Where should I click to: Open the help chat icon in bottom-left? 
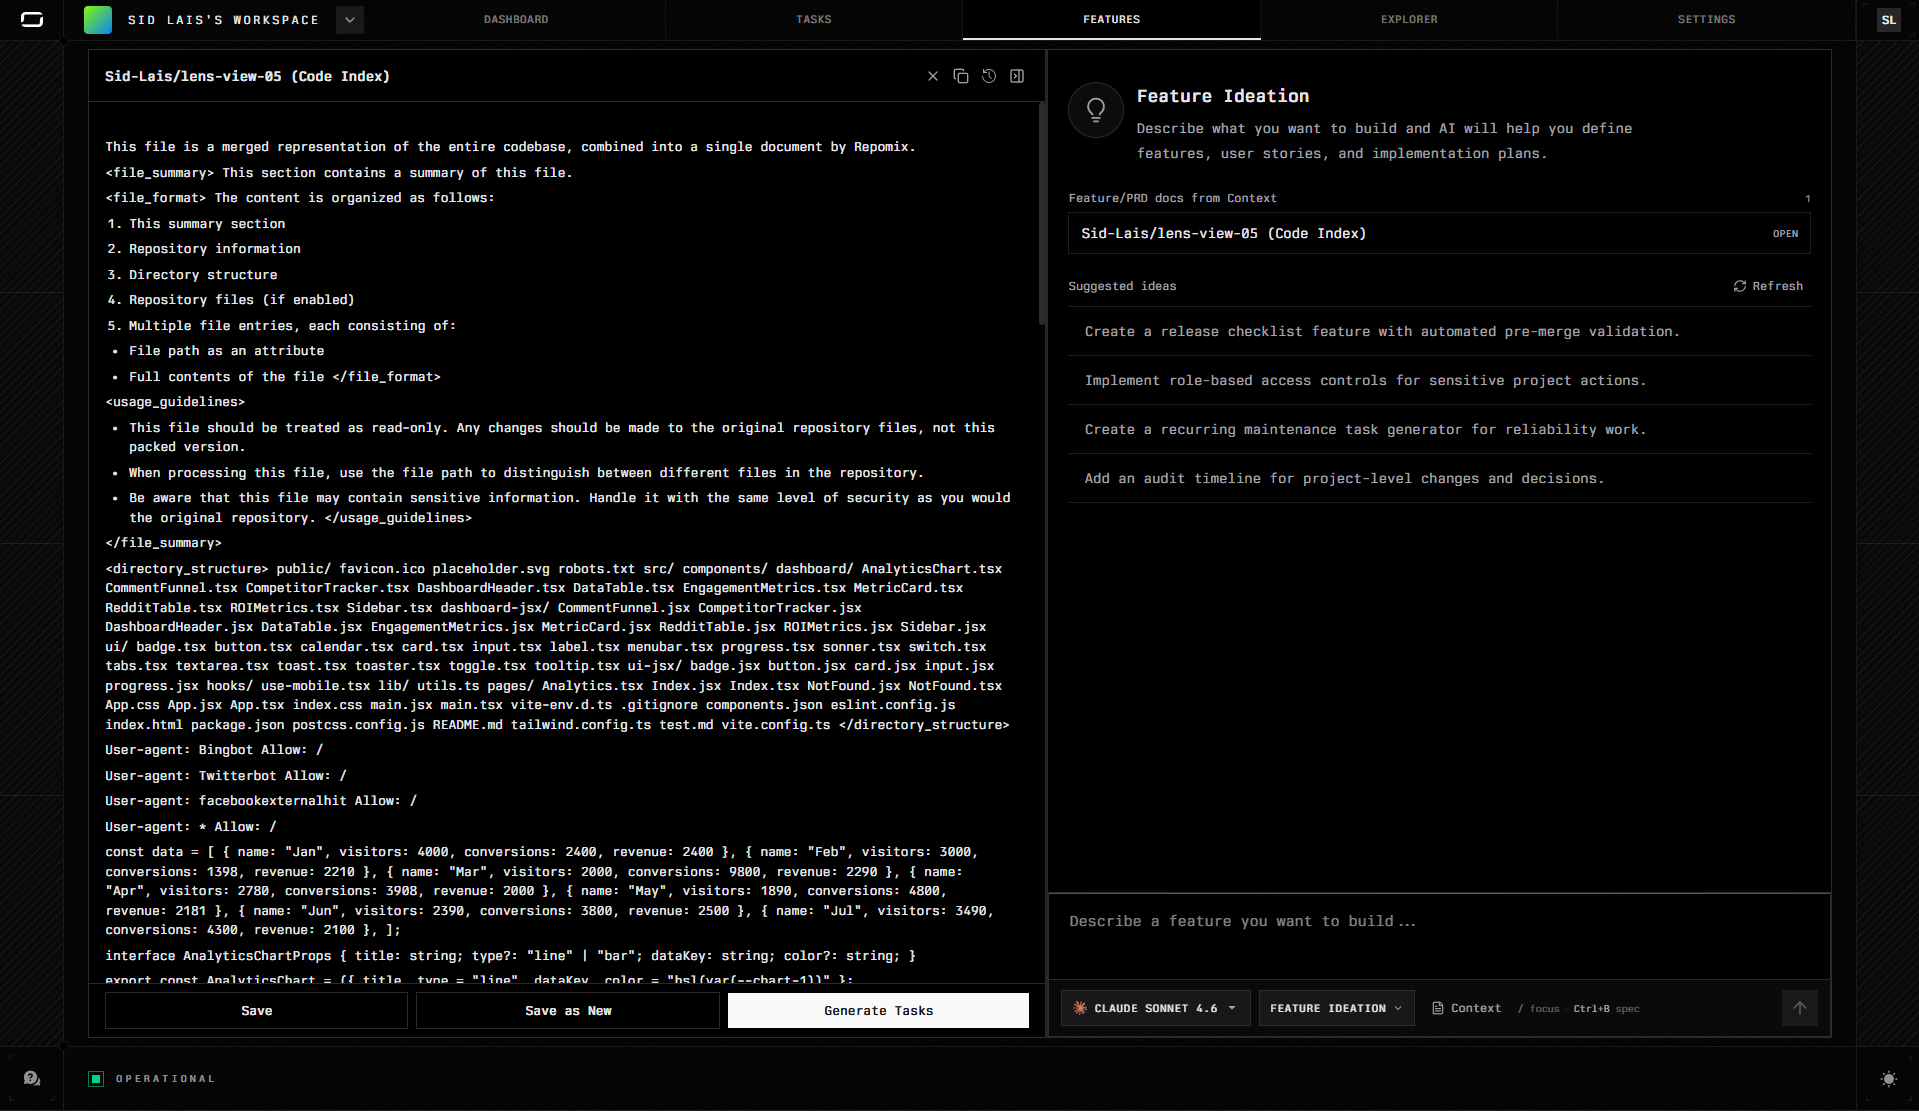32,1078
